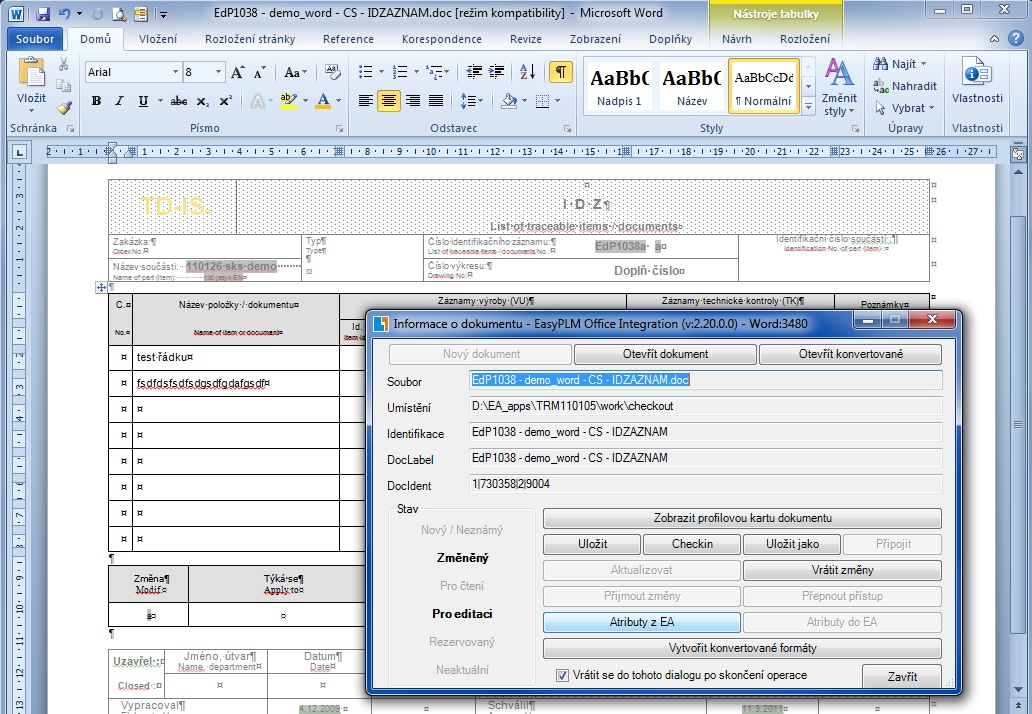Open the Soubor file tab

35,39
